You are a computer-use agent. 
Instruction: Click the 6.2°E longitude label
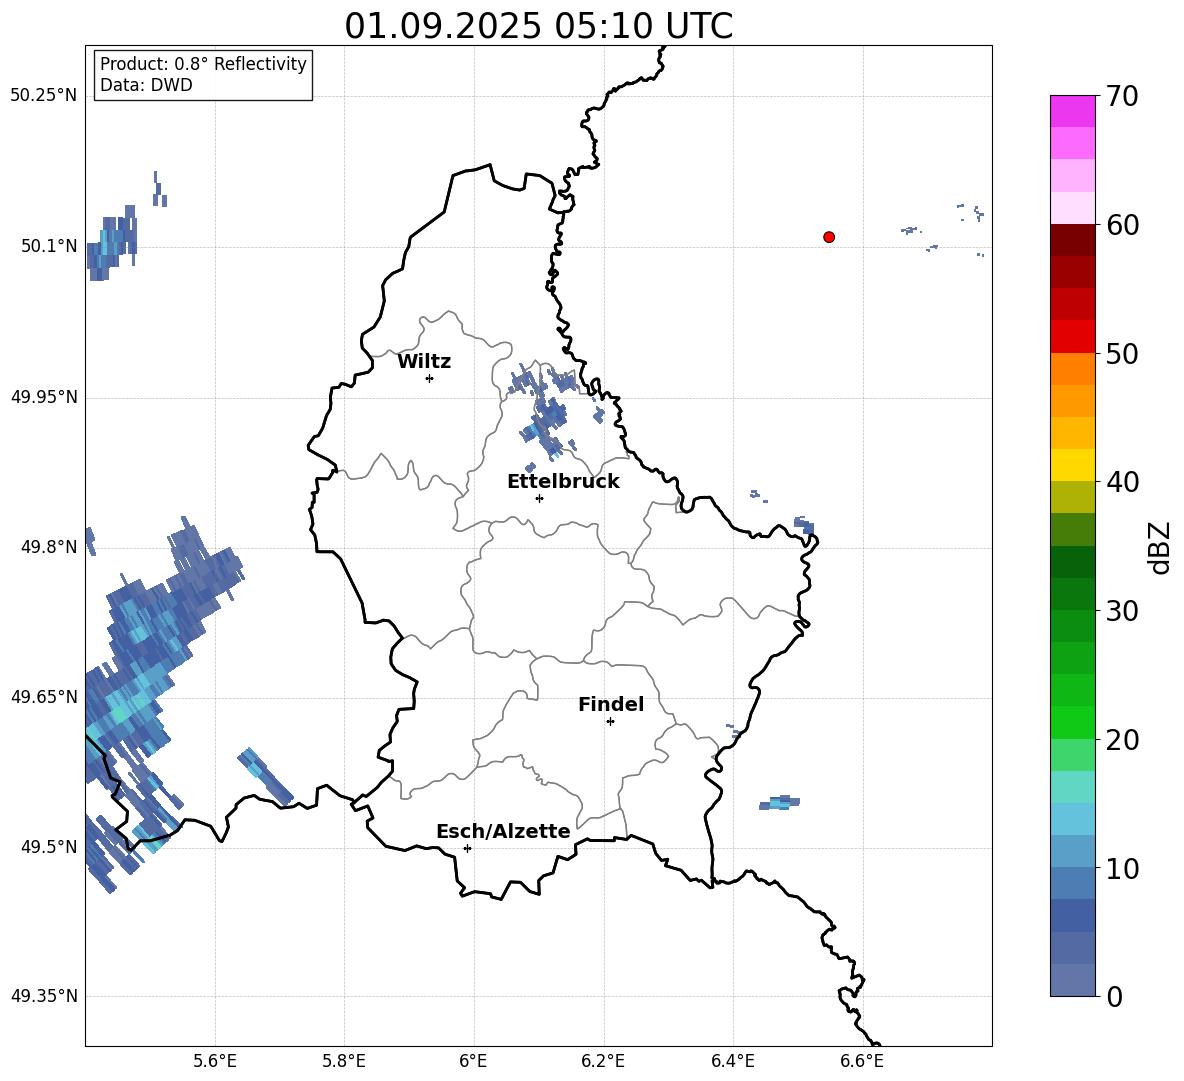pos(603,1061)
